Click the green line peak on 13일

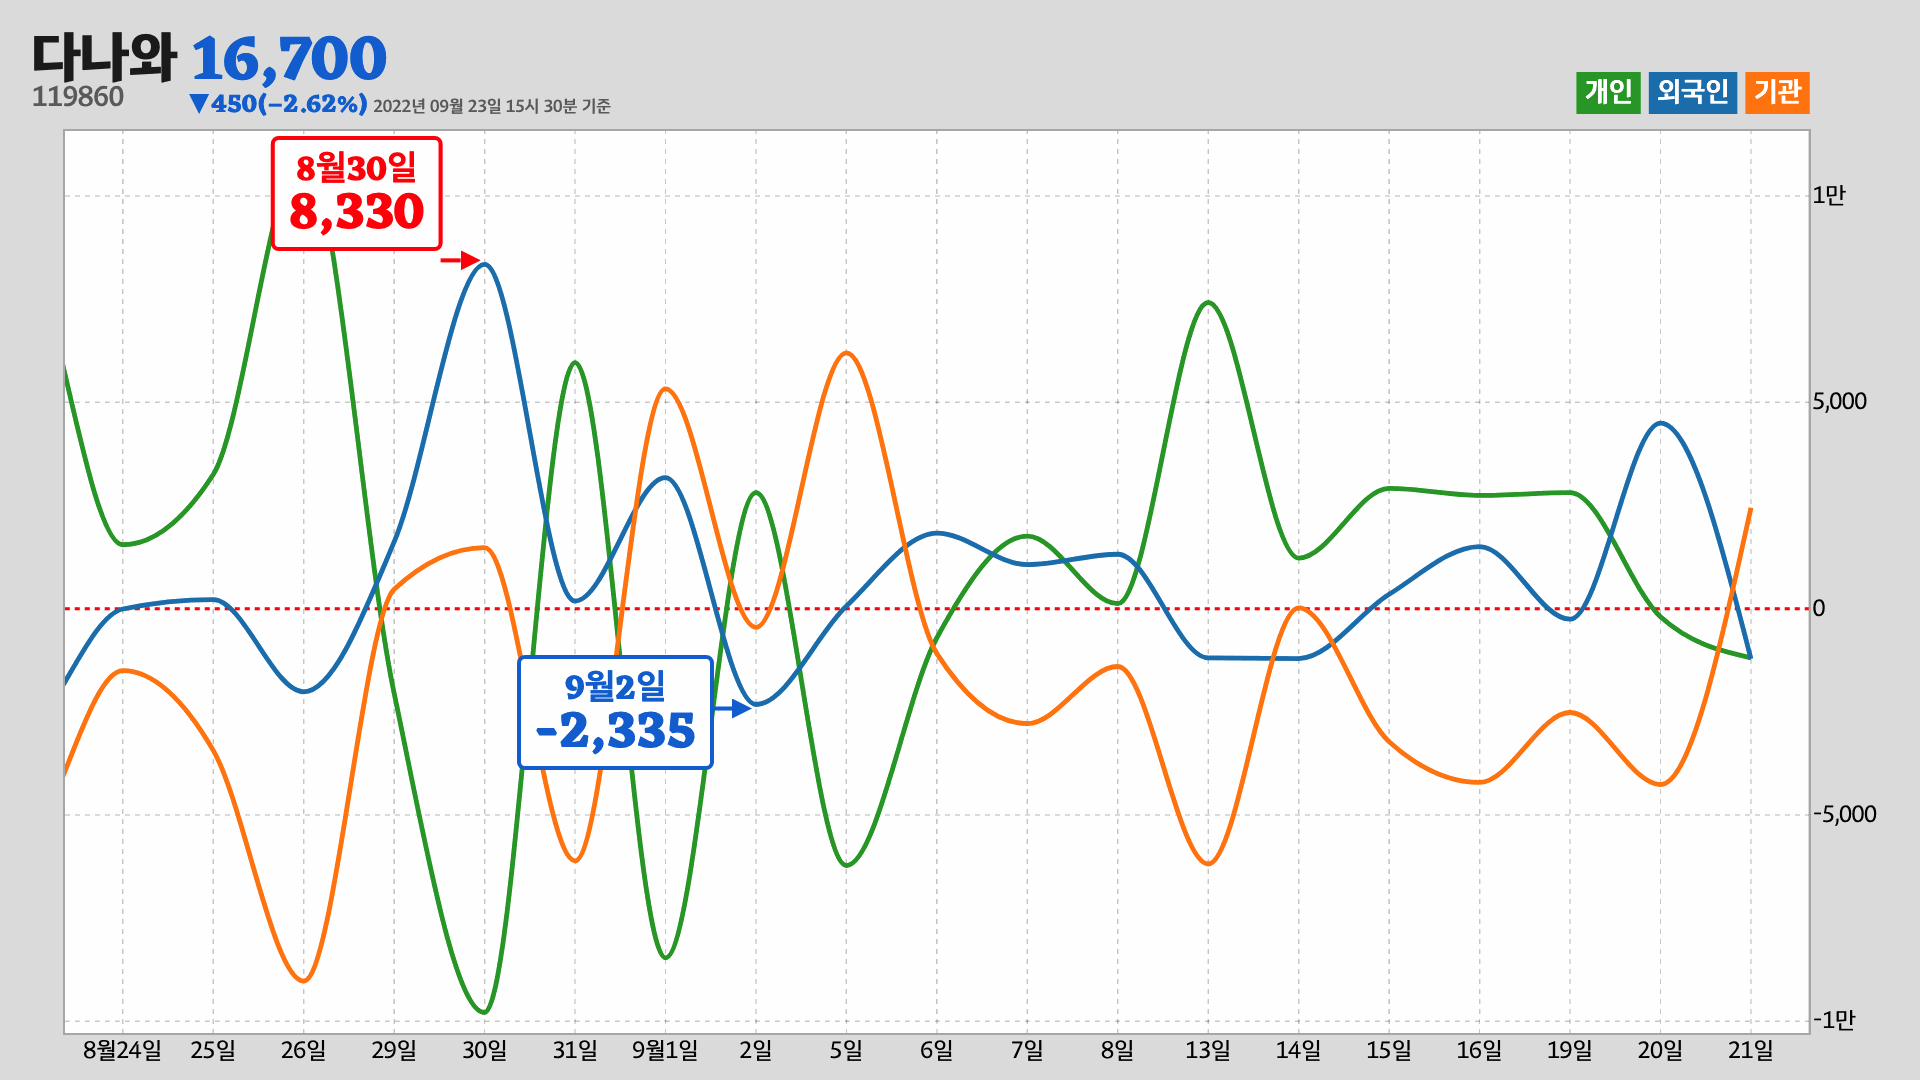click(x=1208, y=302)
